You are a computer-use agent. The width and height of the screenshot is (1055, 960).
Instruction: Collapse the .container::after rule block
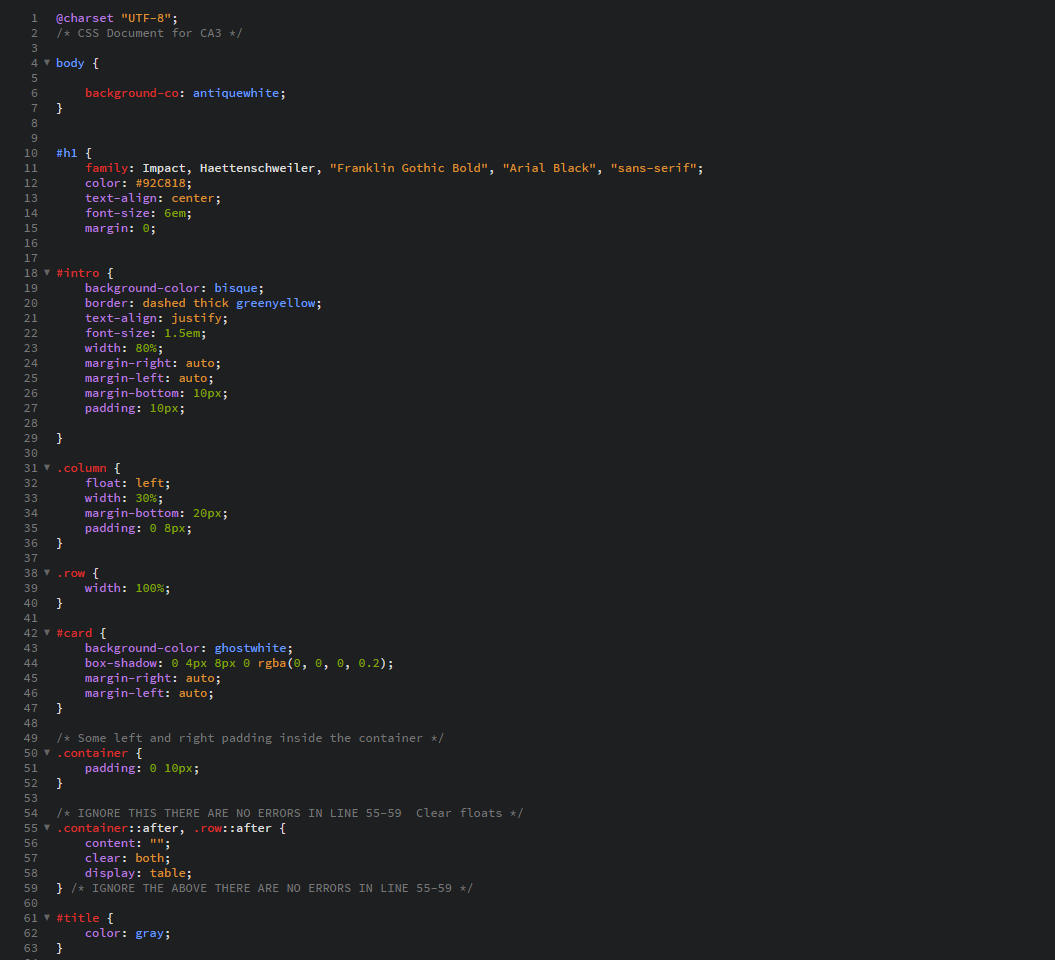point(46,828)
